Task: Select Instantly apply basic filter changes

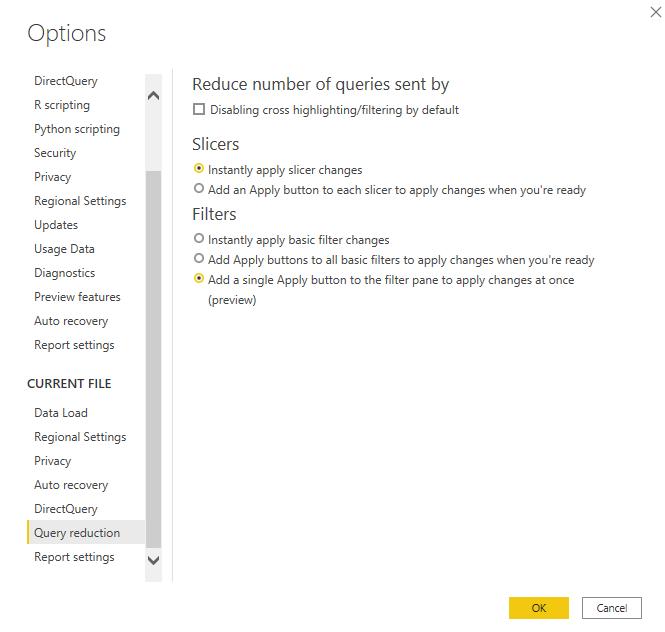Action: coord(199,239)
